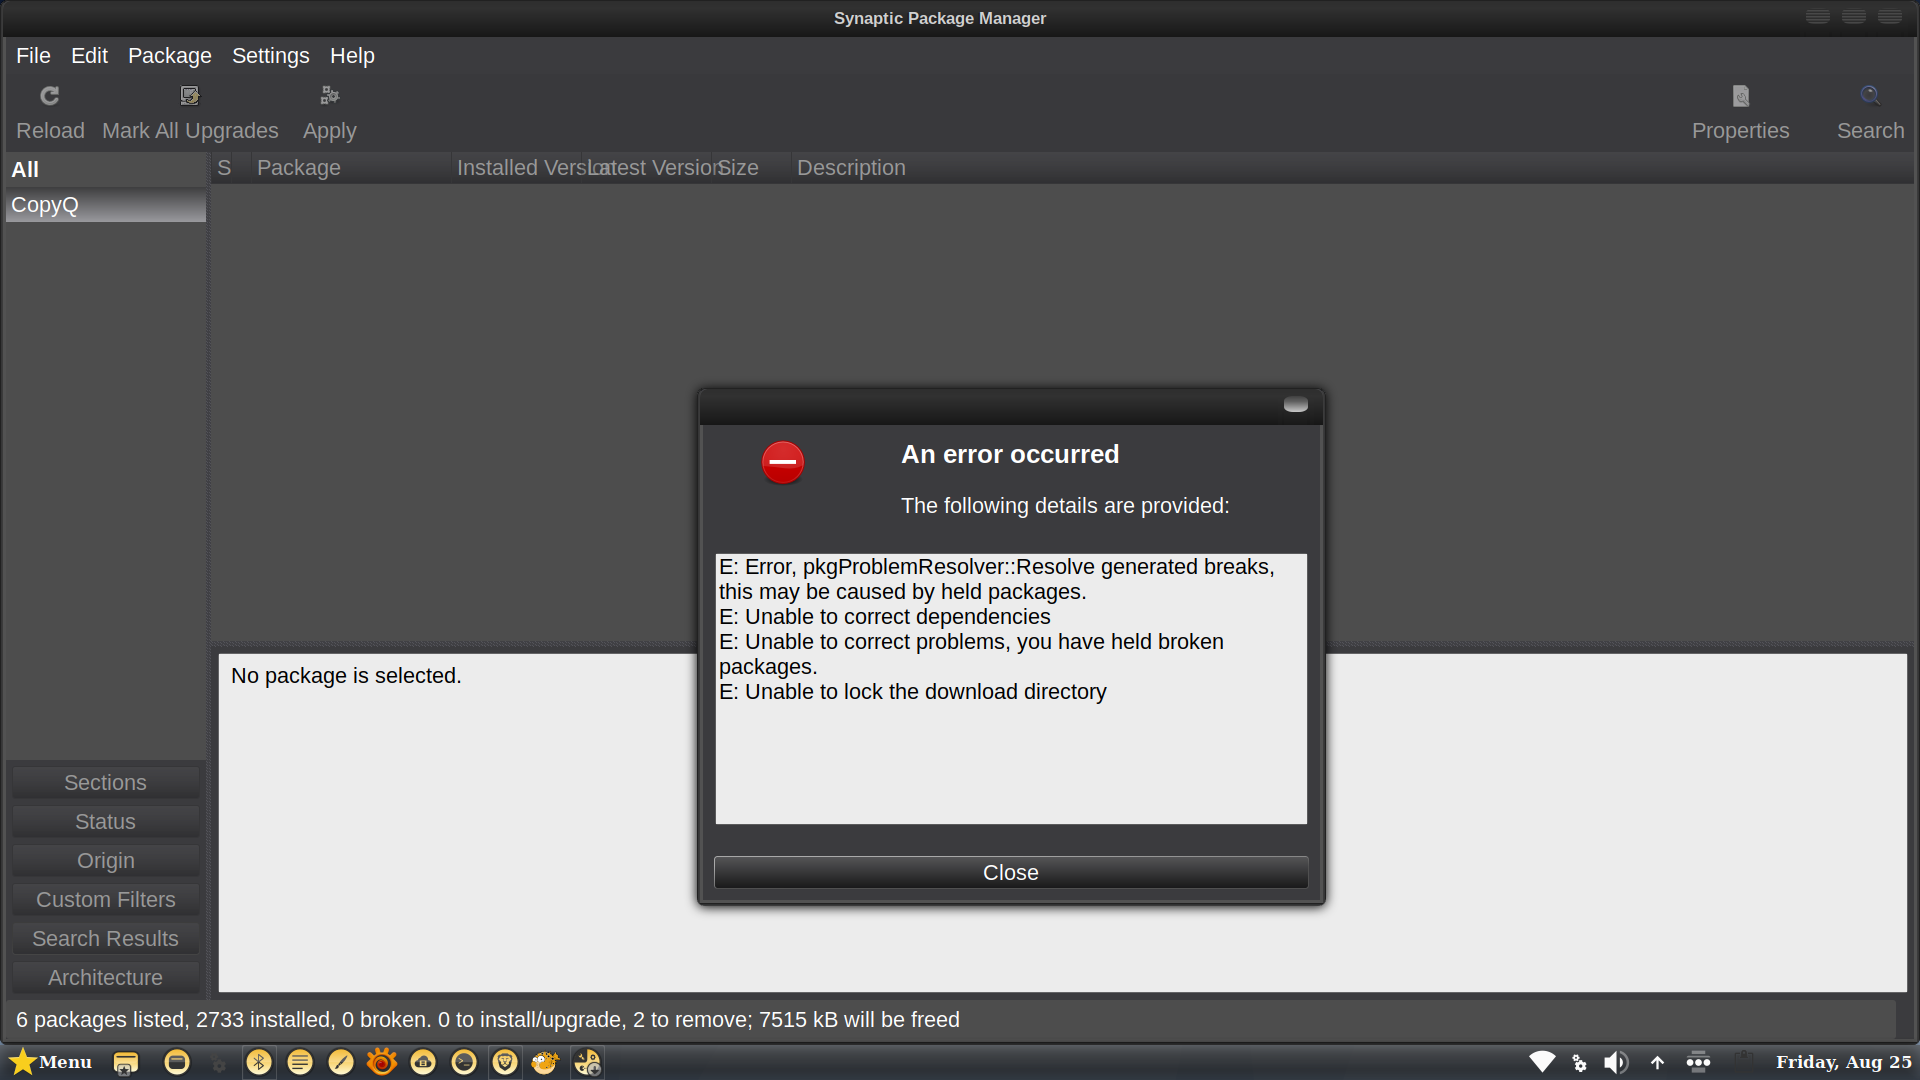This screenshot has width=1920, height=1080.
Task: Open the Bluetooth taskbar icon
Action: [x=259, y=1062]
